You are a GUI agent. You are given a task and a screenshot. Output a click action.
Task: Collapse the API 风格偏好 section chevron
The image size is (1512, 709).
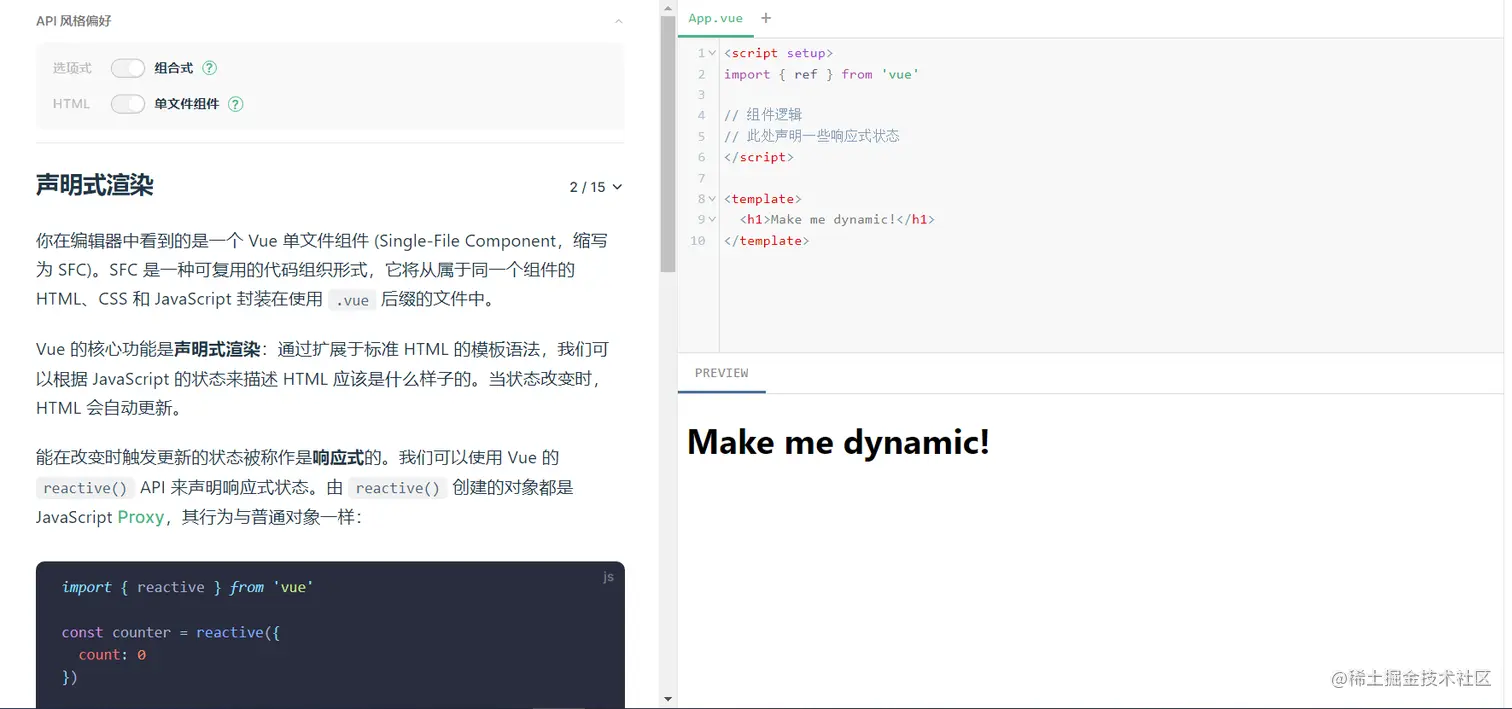click(618, 21)
